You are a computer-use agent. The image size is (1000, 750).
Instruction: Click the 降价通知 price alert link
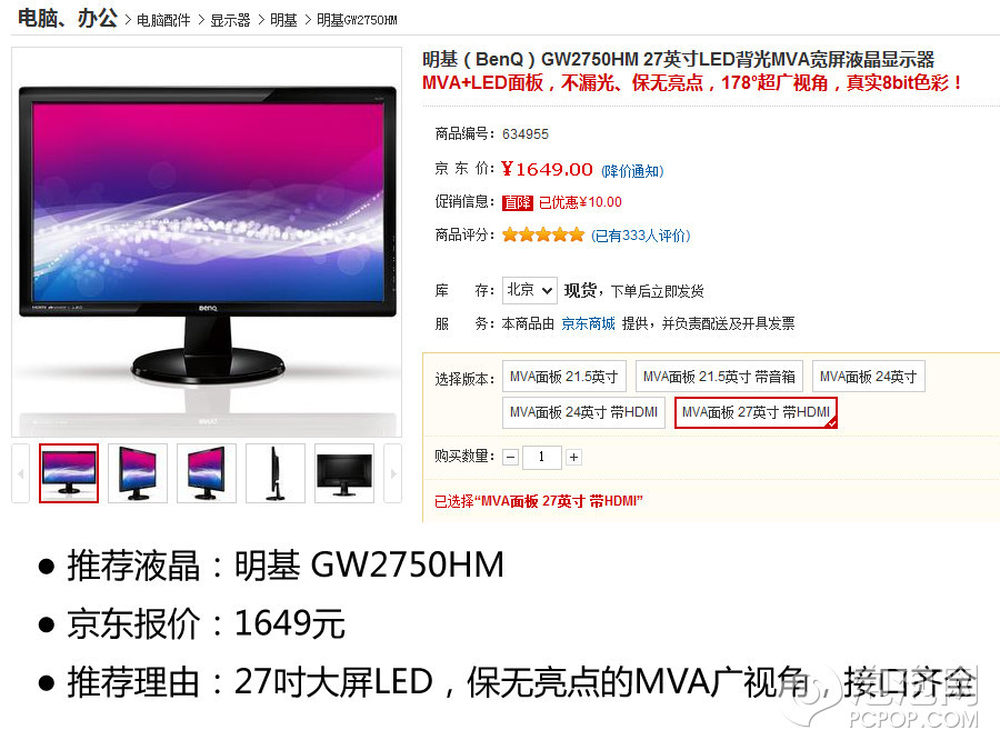point(633,171)
